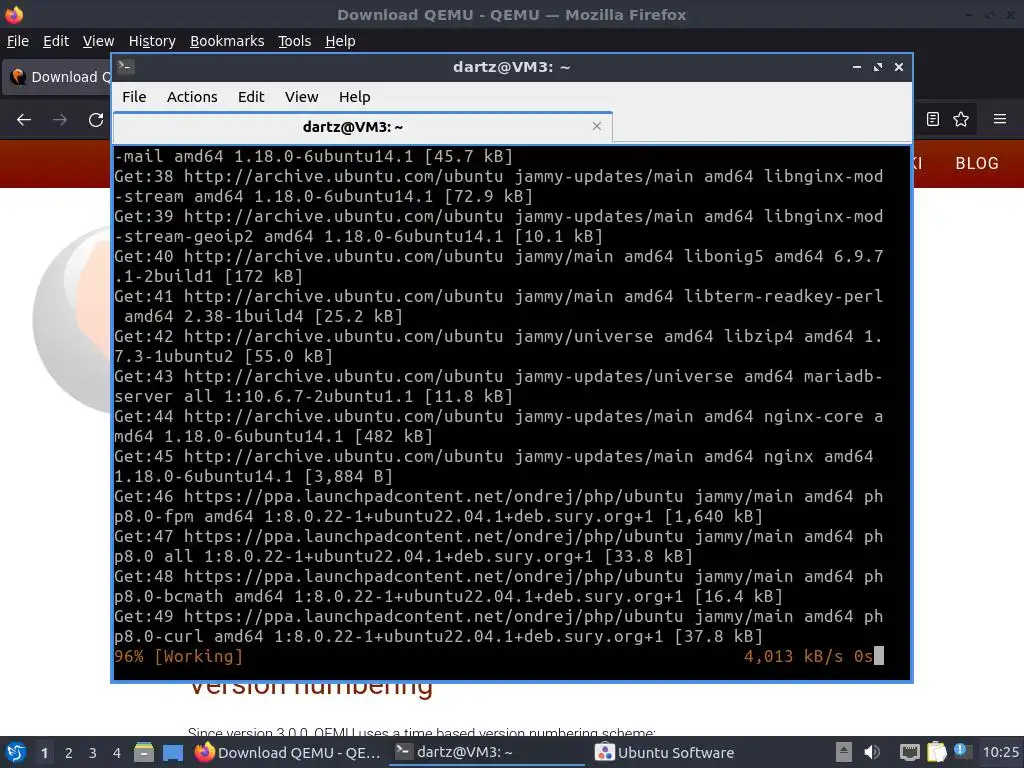Click the Get:49 php8.0-curl terminal line
The image size is (1024, 768).
coord(498,626)
